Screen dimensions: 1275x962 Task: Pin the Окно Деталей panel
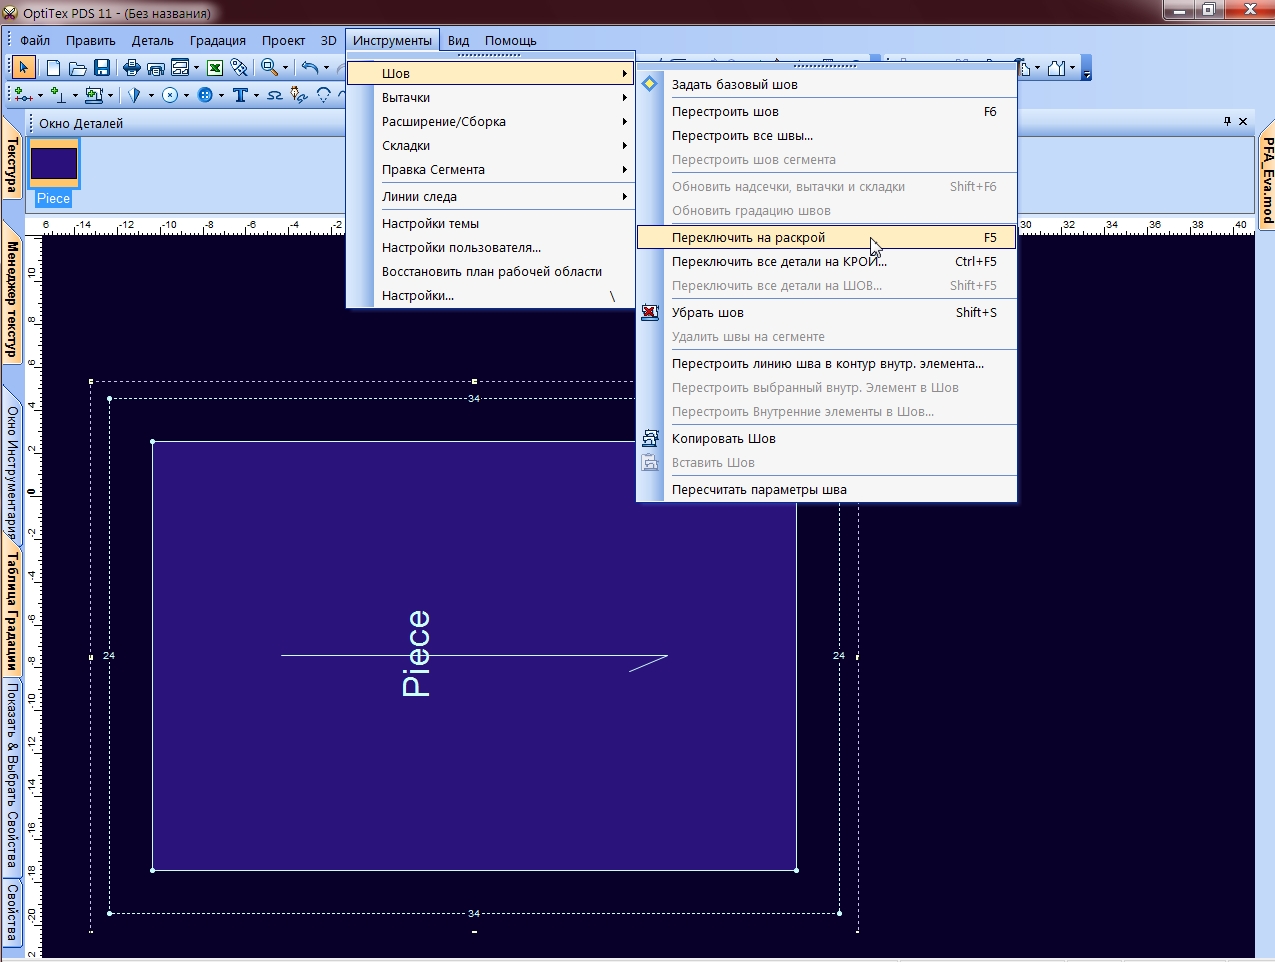[1228, 121]
